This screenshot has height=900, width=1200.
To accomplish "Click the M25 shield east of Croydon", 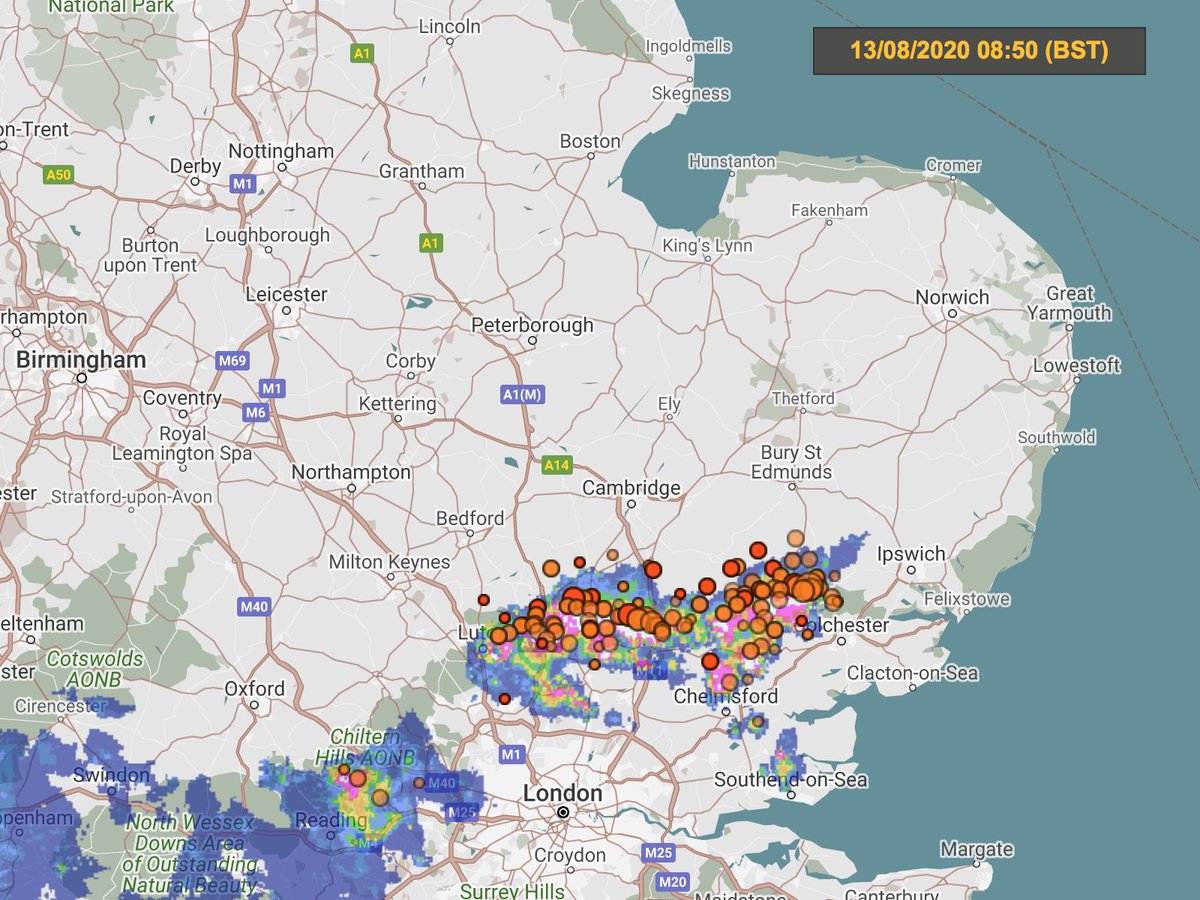I will coord(659,852).
